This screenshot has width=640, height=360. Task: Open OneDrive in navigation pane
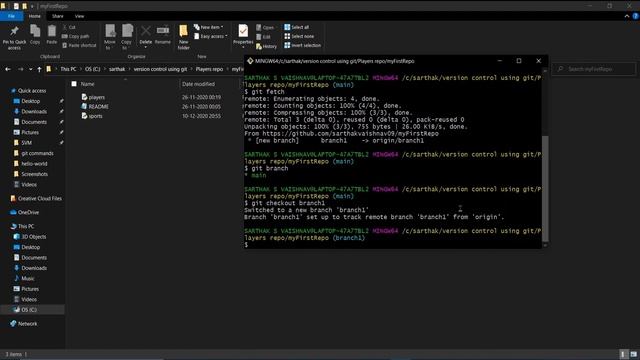pos(24,212)
